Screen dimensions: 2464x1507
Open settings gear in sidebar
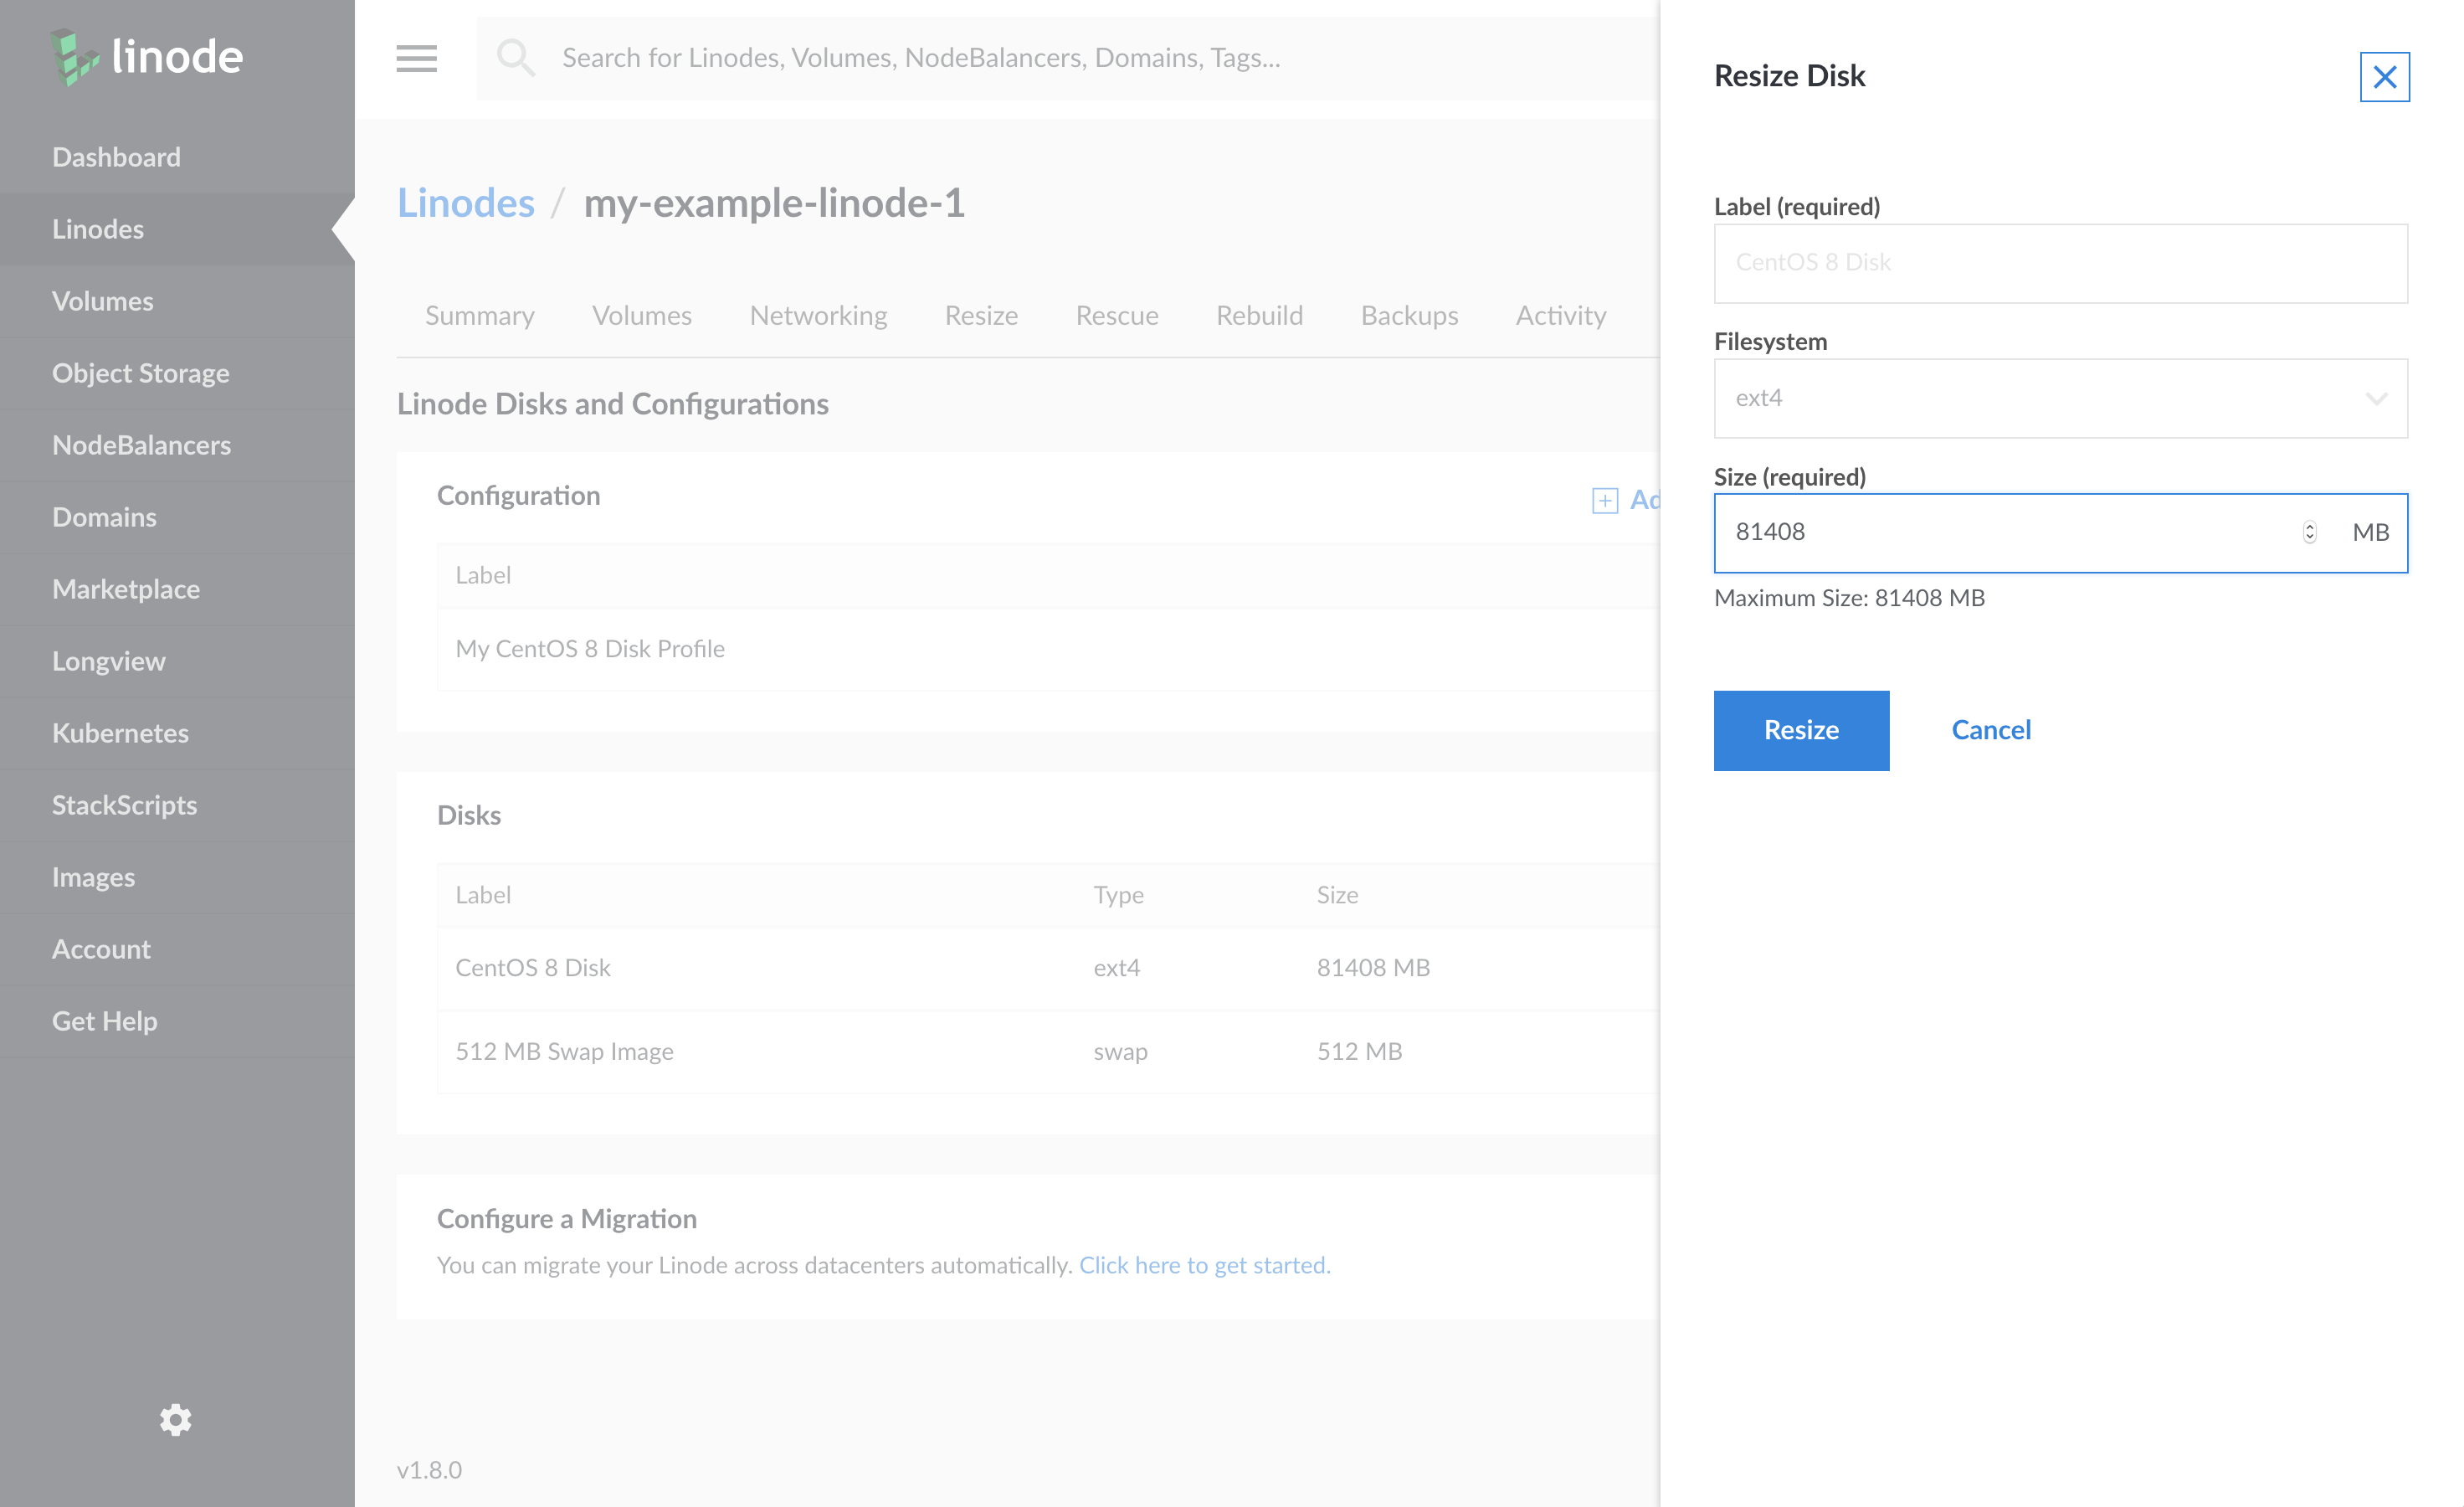click(176, 1419)
